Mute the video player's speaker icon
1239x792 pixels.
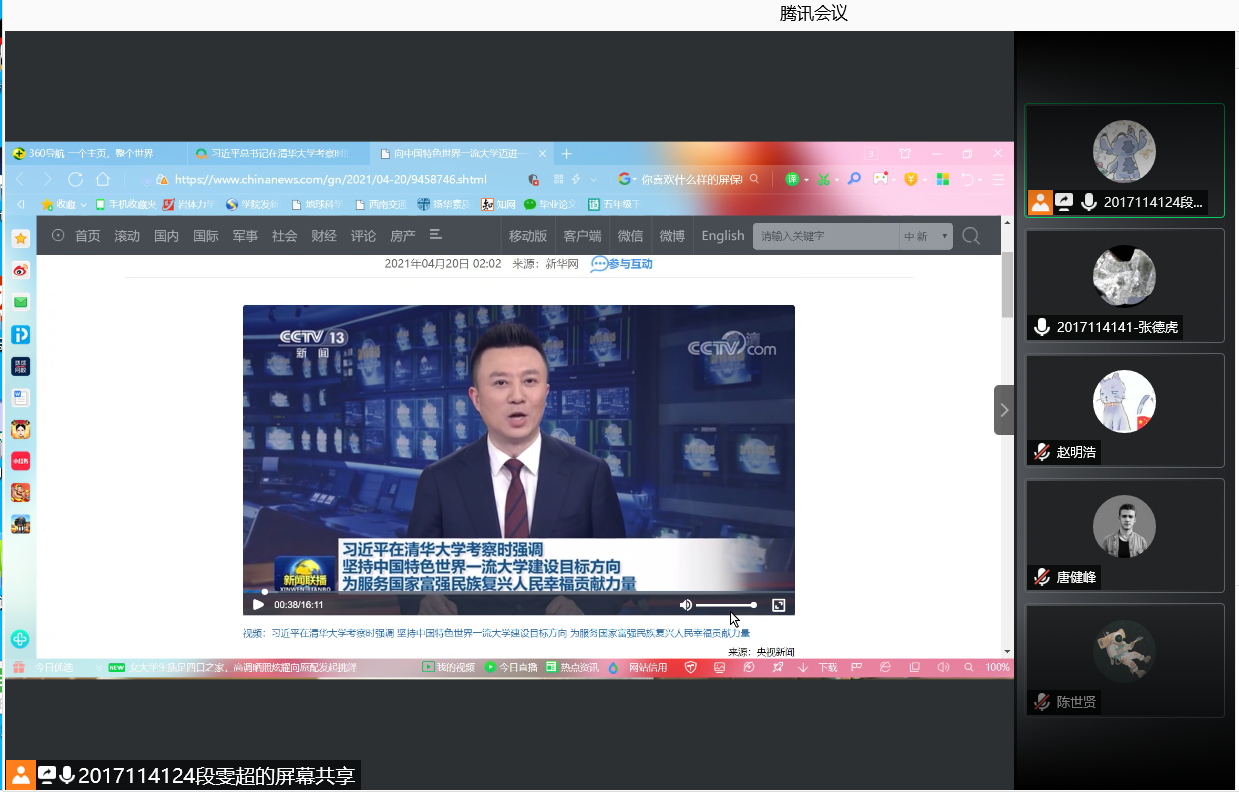tap(685, 605)
